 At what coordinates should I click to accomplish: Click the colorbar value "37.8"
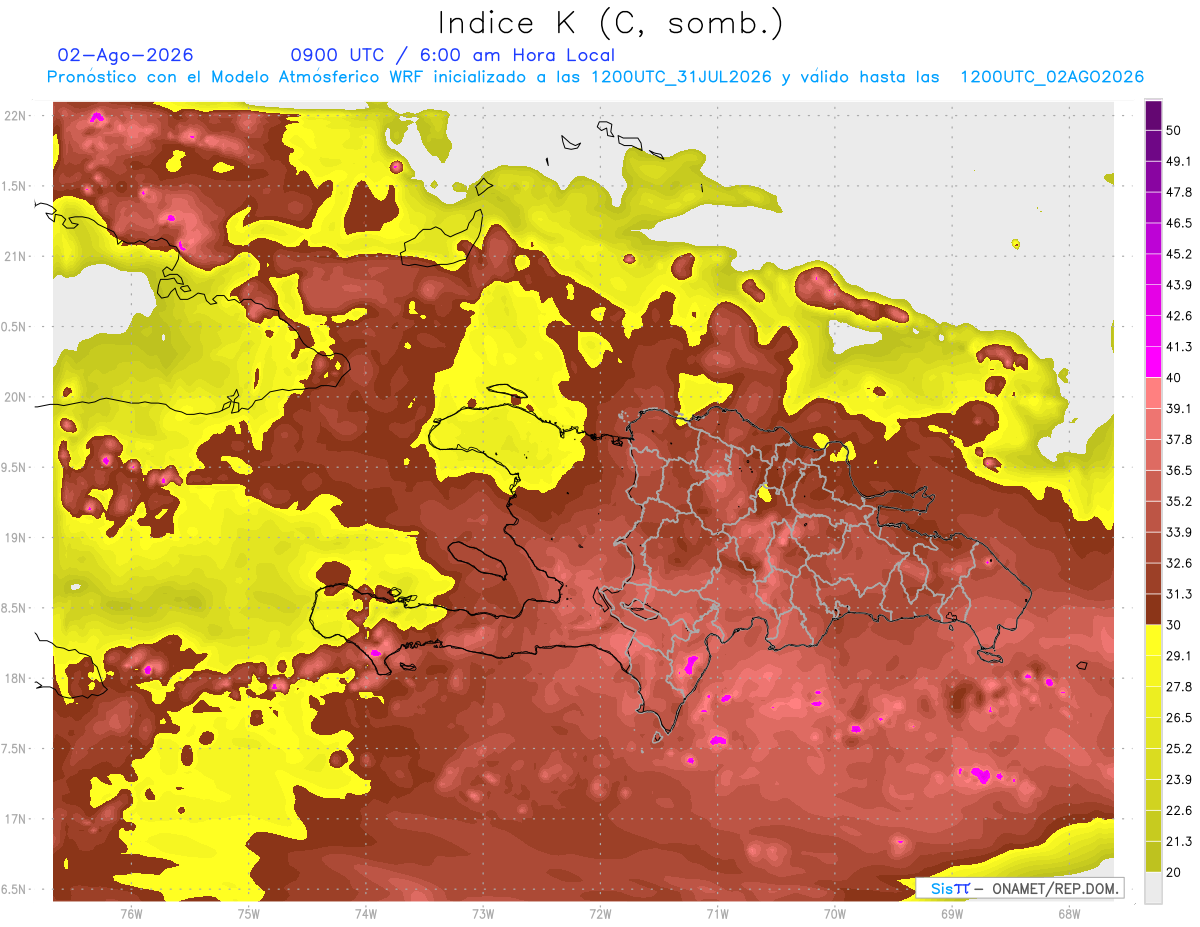[1178, 439]
